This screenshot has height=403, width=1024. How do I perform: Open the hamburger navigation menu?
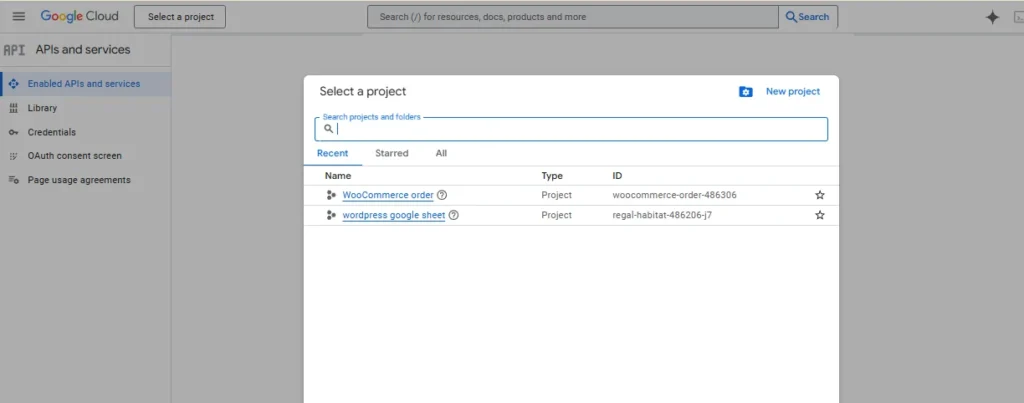(x=19, y=16)
